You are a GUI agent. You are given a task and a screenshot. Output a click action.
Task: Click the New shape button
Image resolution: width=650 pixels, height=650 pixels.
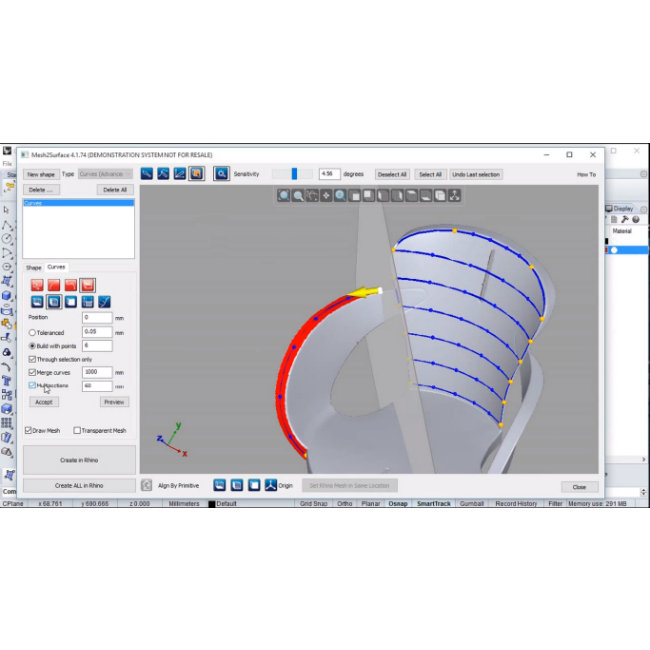click(41, 174)
